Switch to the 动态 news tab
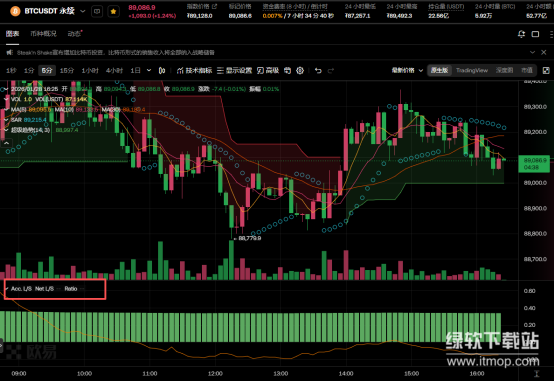Screen dimensions: 554x381 coord(74,34)
